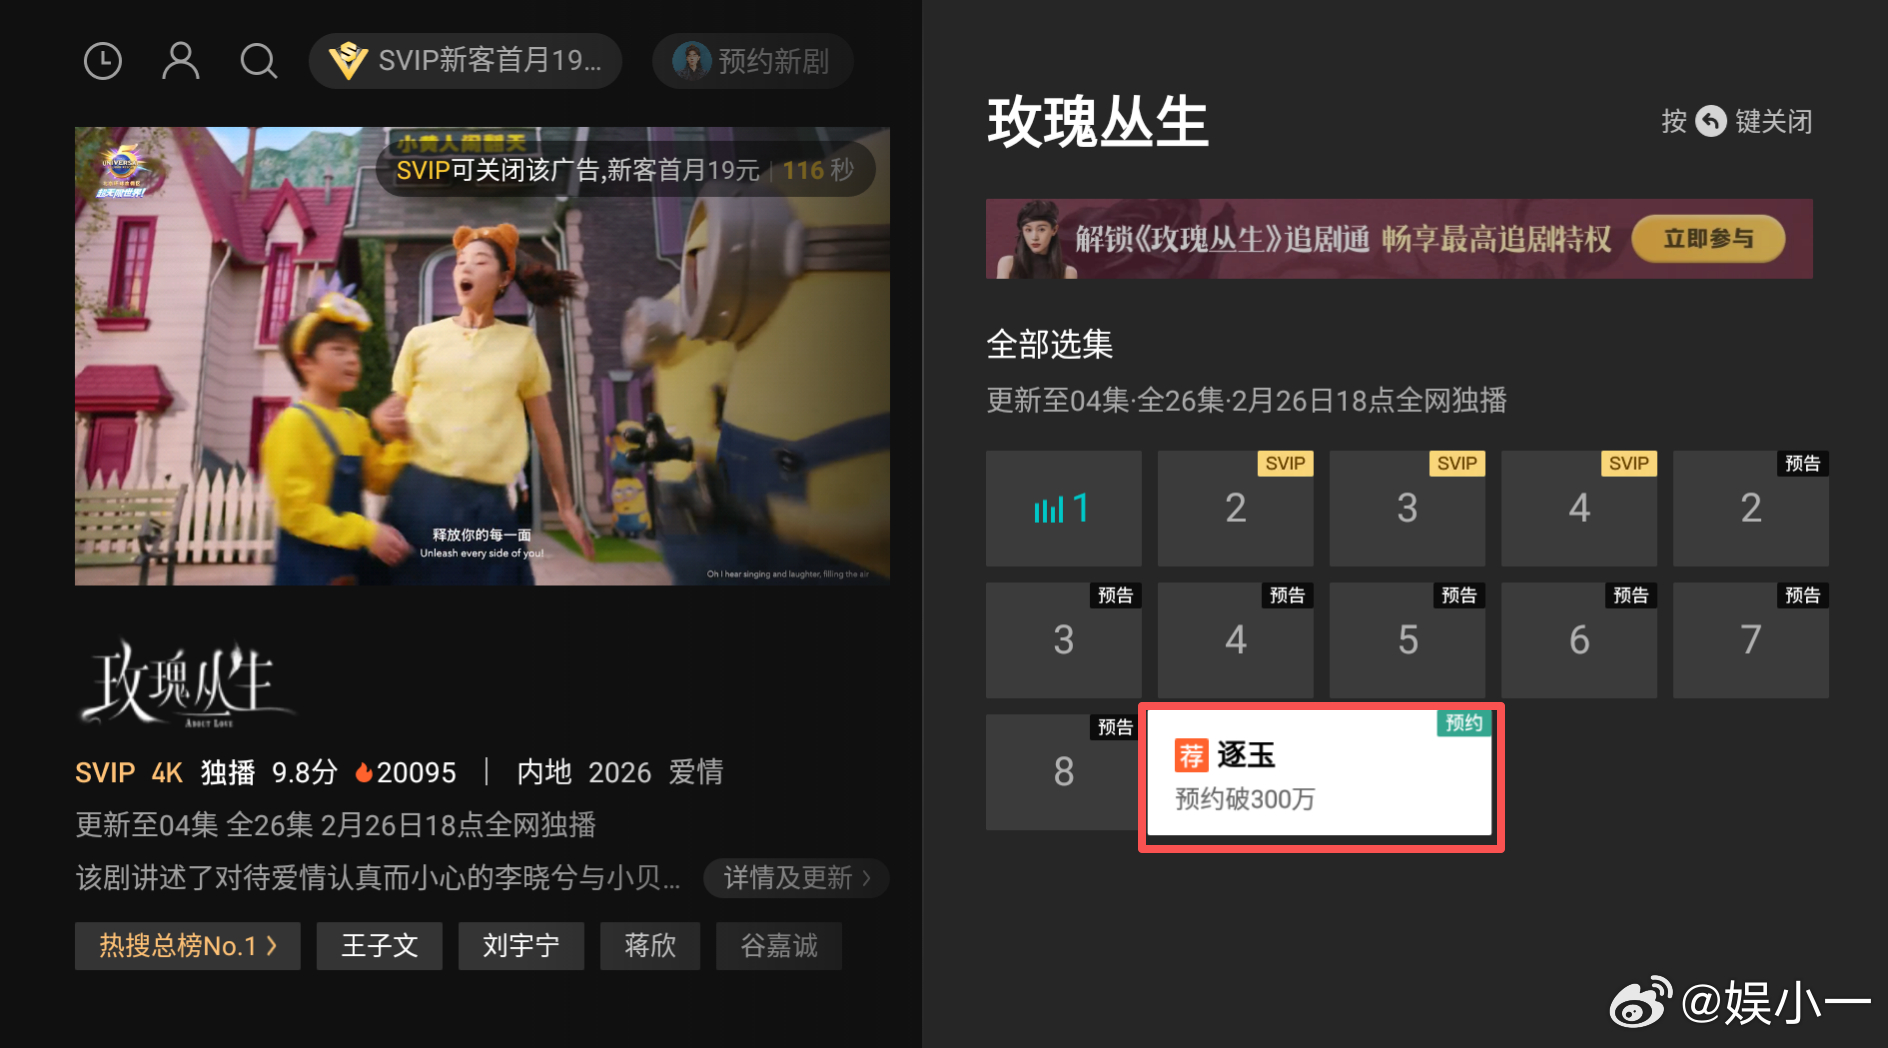Open the user profile icon

(180, 61)
